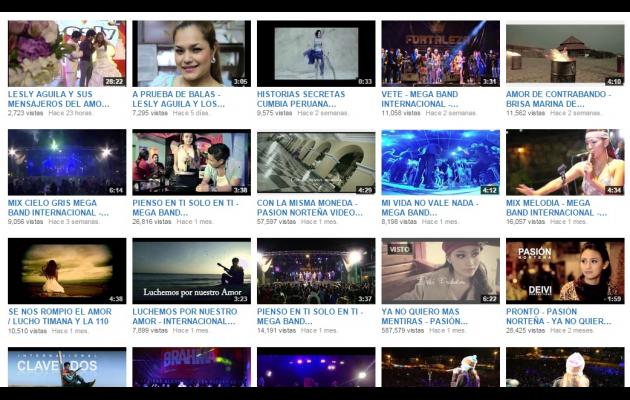Click PIENSO EN TI title with 14,191 vistas

(310, 316)
